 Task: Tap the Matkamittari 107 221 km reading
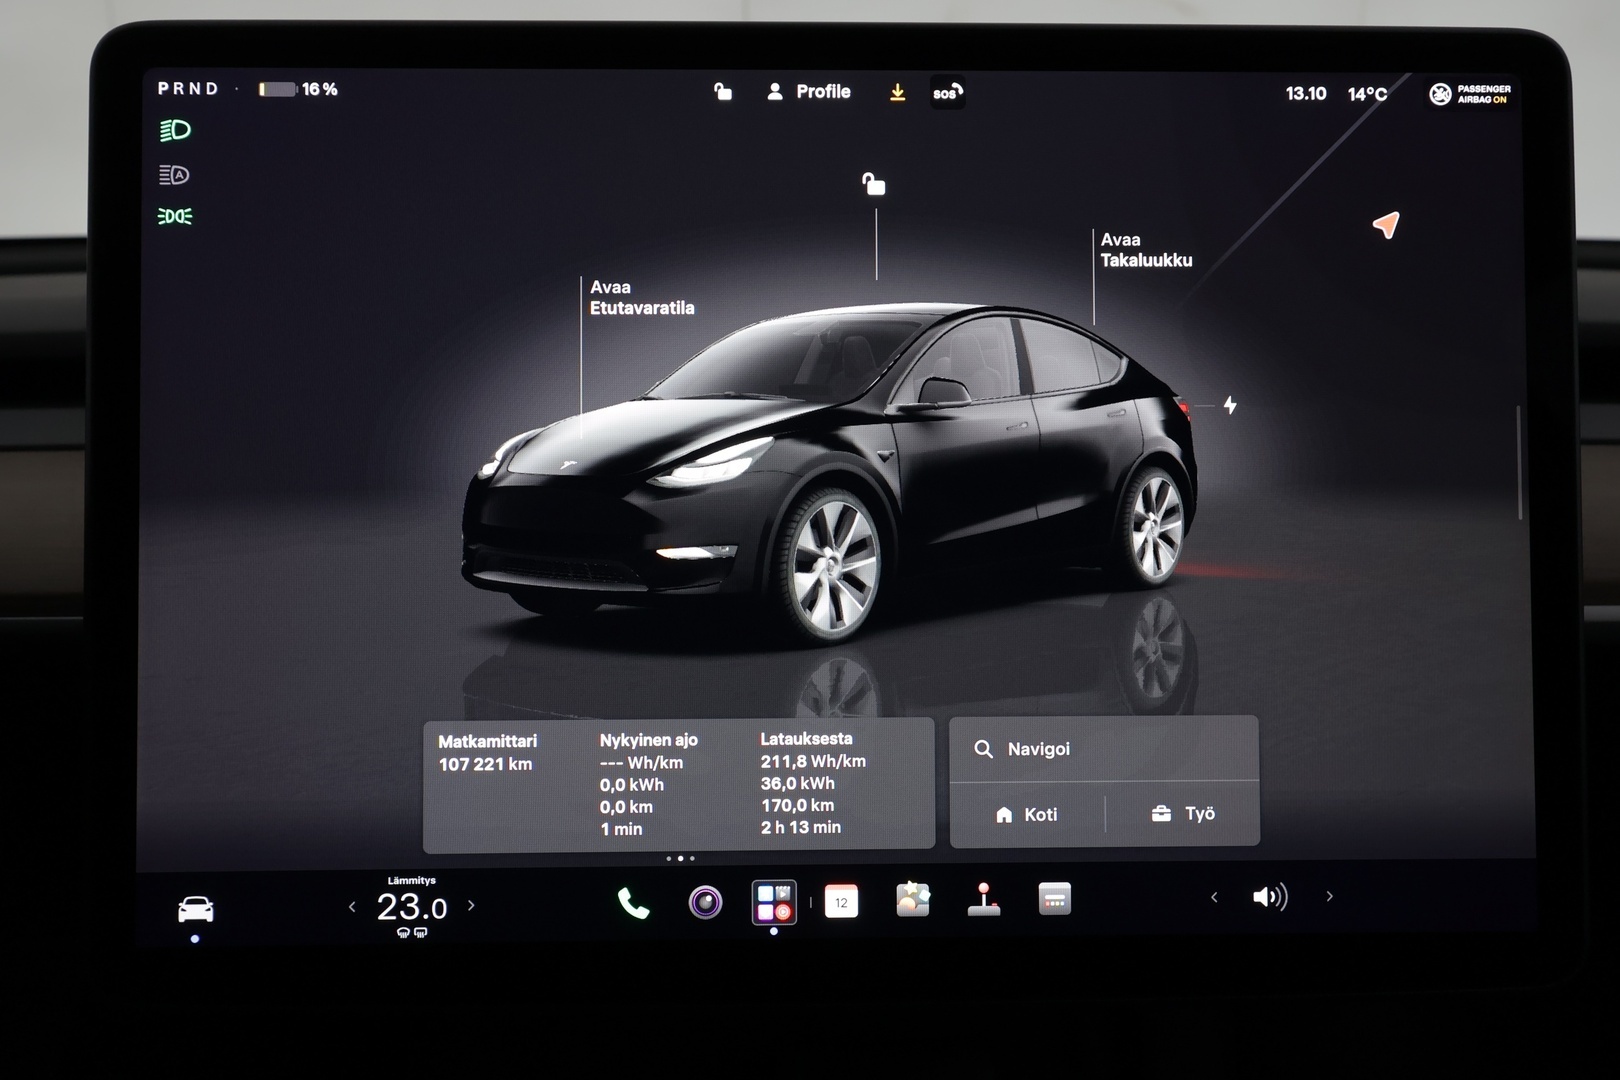coord(487,752)
